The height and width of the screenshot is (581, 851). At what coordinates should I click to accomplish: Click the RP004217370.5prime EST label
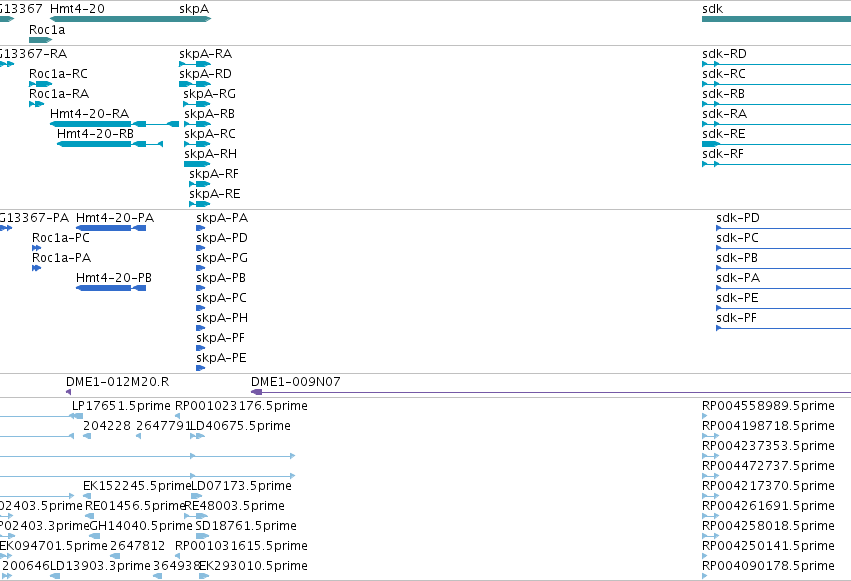pos(768,486)
